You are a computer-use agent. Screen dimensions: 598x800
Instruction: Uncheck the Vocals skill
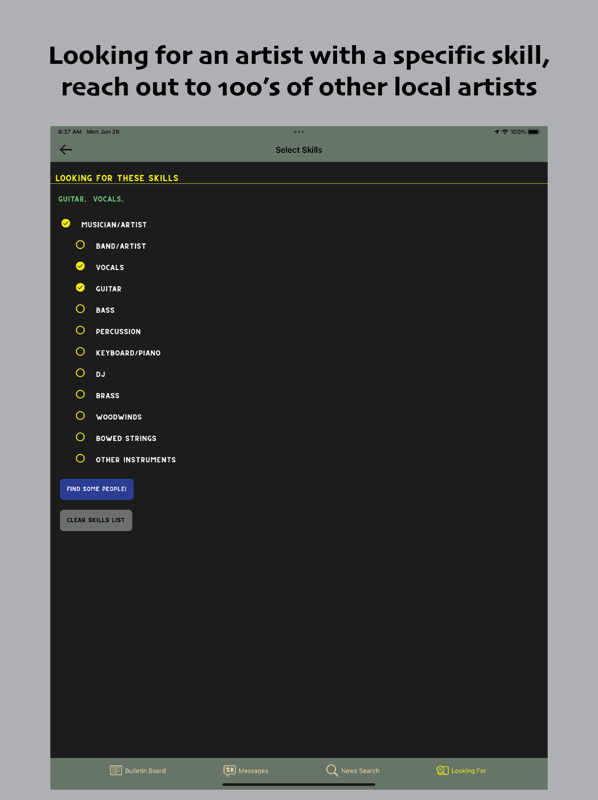point(80,266)
